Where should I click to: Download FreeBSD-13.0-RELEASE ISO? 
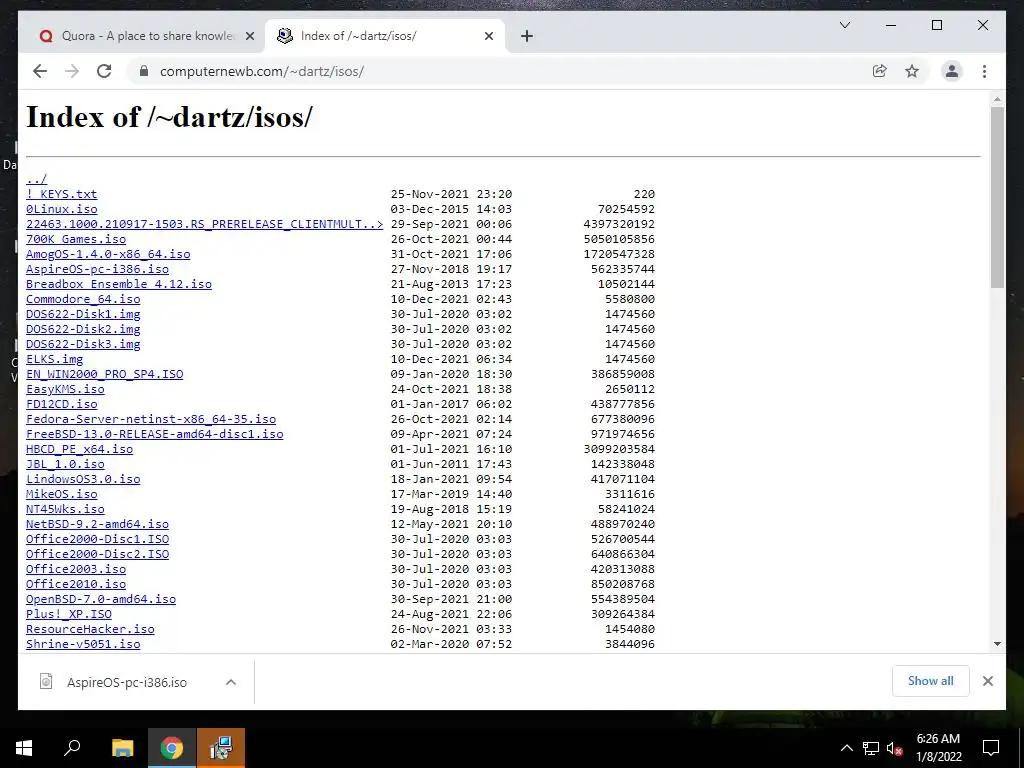coord(155,434)
